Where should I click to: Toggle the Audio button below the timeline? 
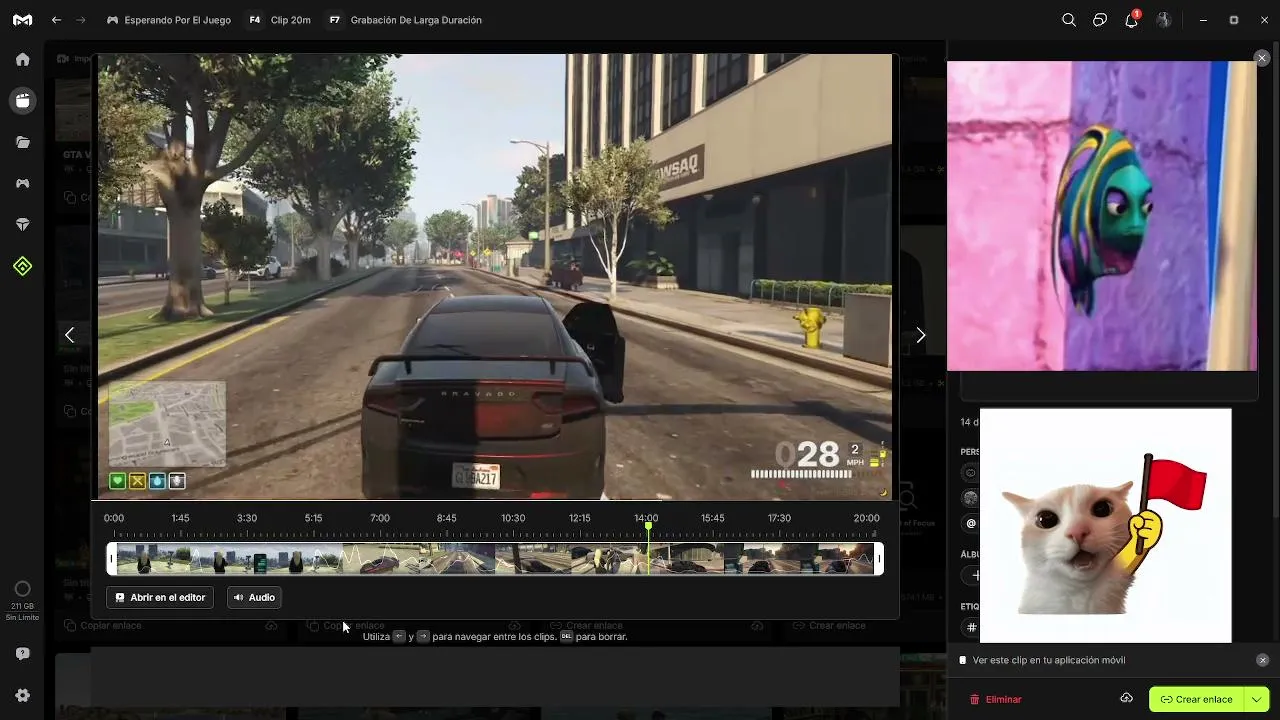click(x=254, y=597)
